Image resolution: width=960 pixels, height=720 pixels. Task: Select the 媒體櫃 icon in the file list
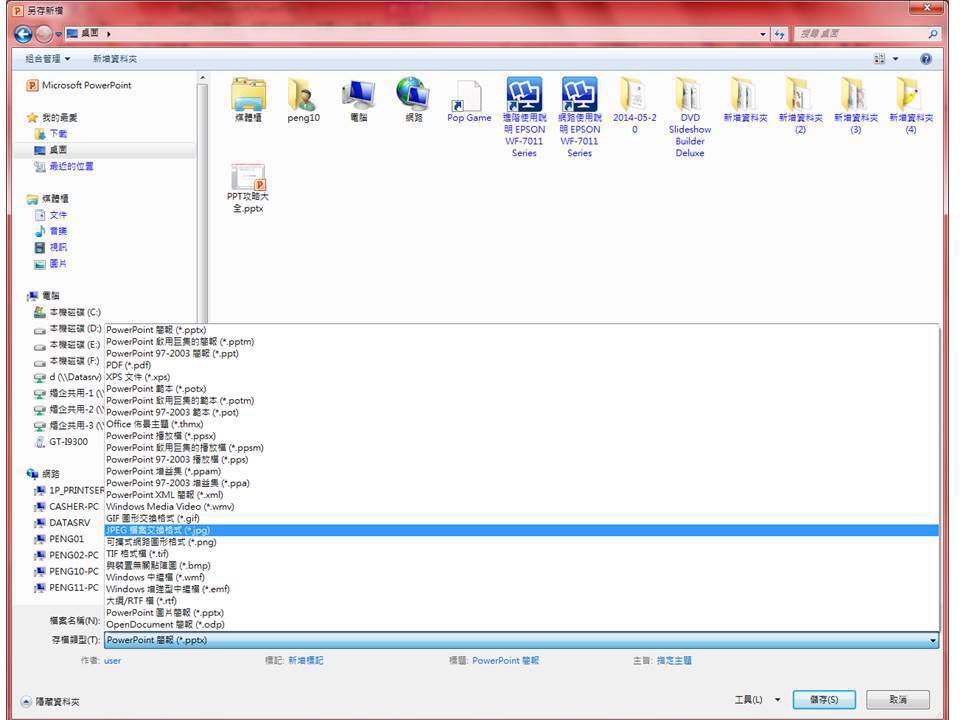pos(248,99)
